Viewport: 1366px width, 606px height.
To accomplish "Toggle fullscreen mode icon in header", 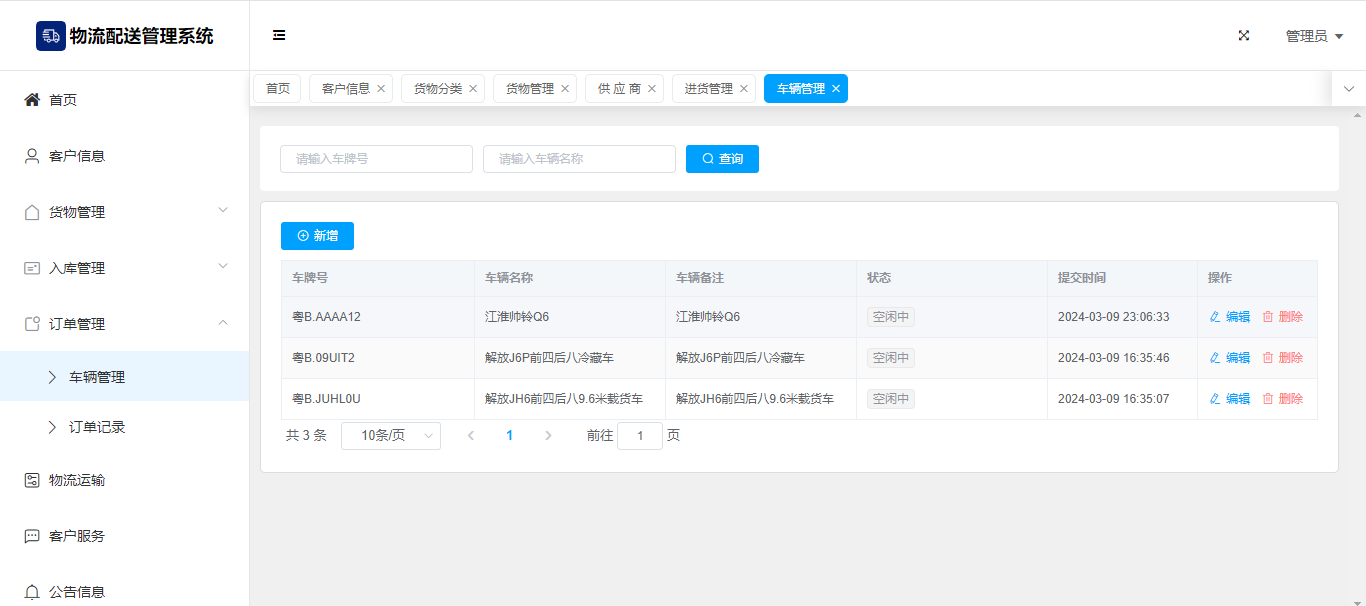I will [x=1244, y=36].
